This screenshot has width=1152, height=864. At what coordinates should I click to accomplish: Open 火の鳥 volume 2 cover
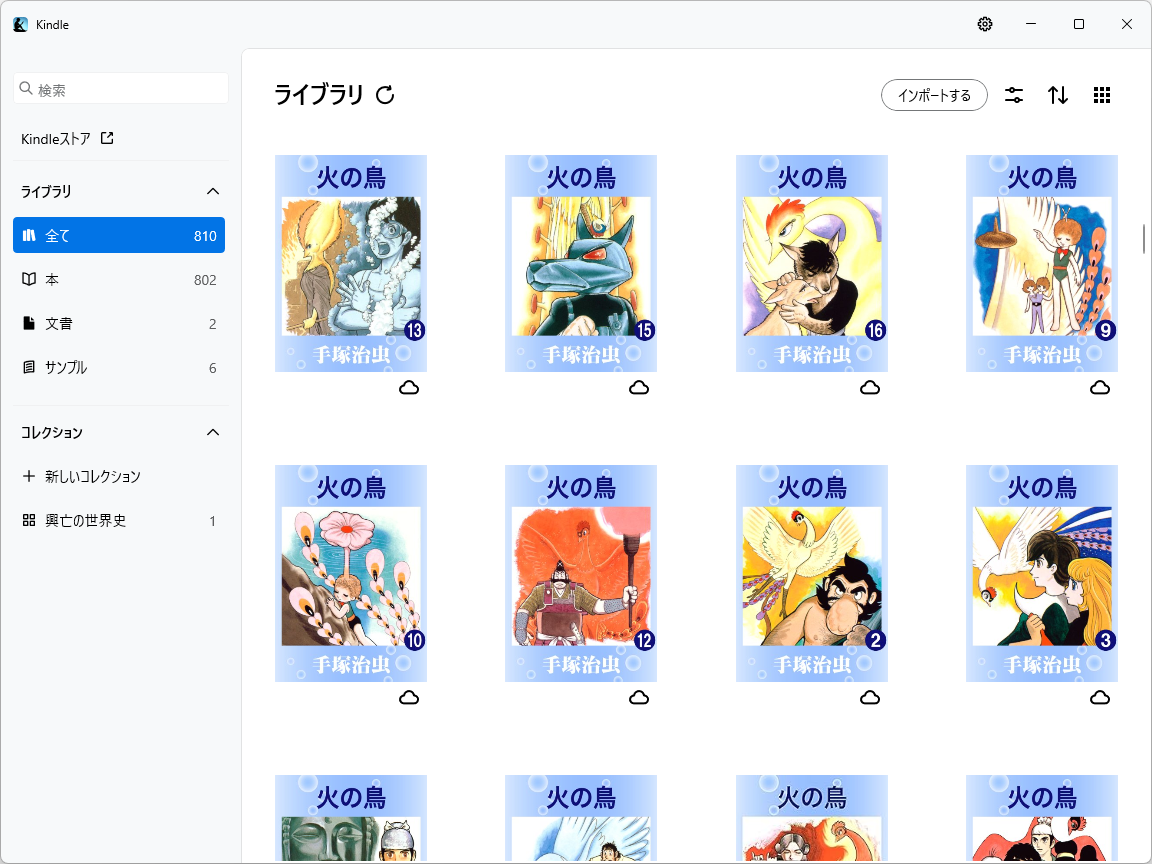[812, 573]
